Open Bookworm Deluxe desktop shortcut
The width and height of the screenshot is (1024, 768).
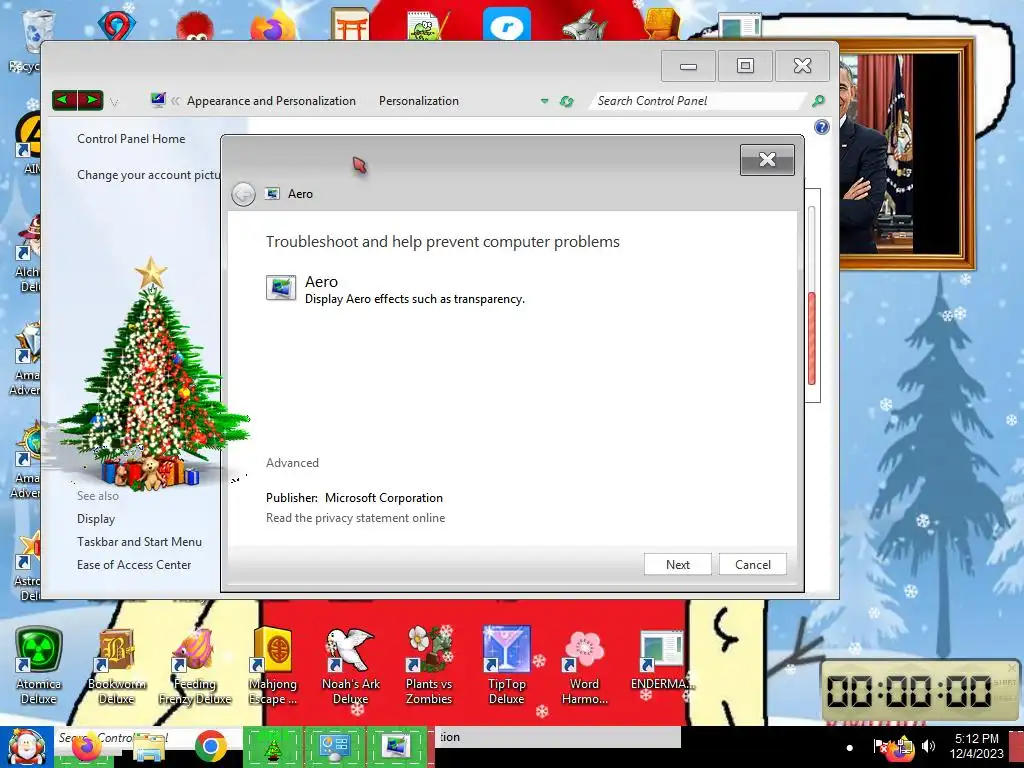(x=116, y=665)
